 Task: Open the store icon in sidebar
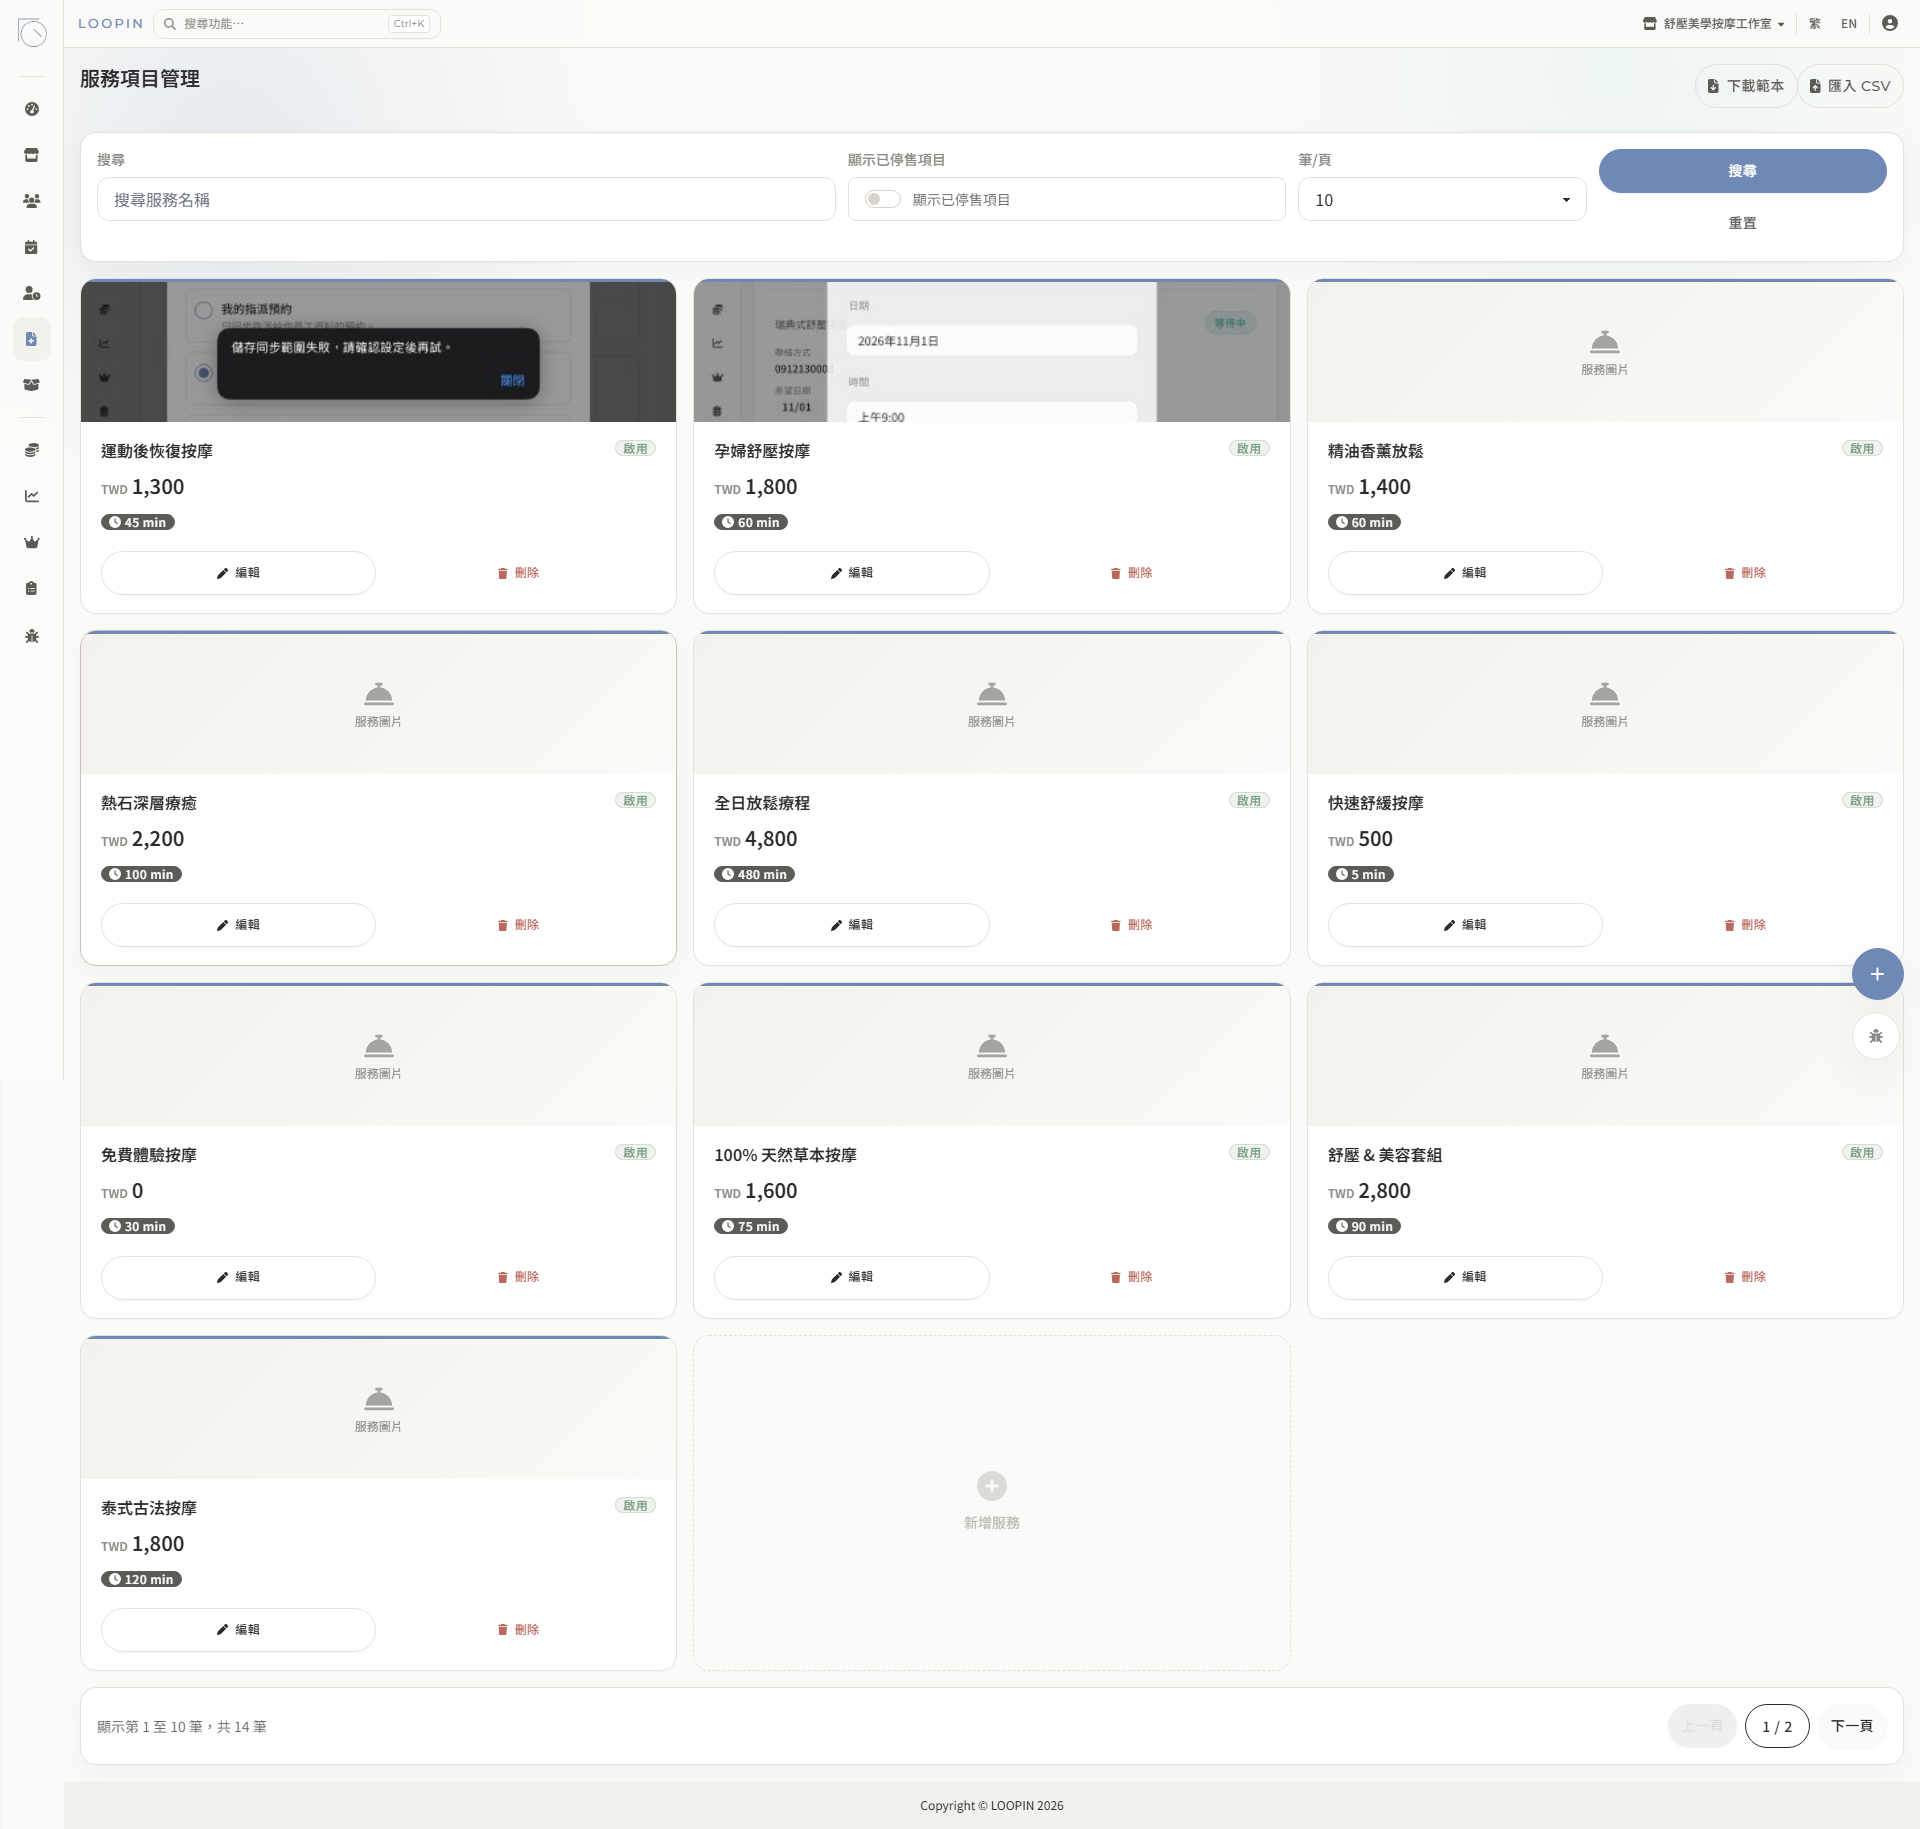[x=32, y=155]
